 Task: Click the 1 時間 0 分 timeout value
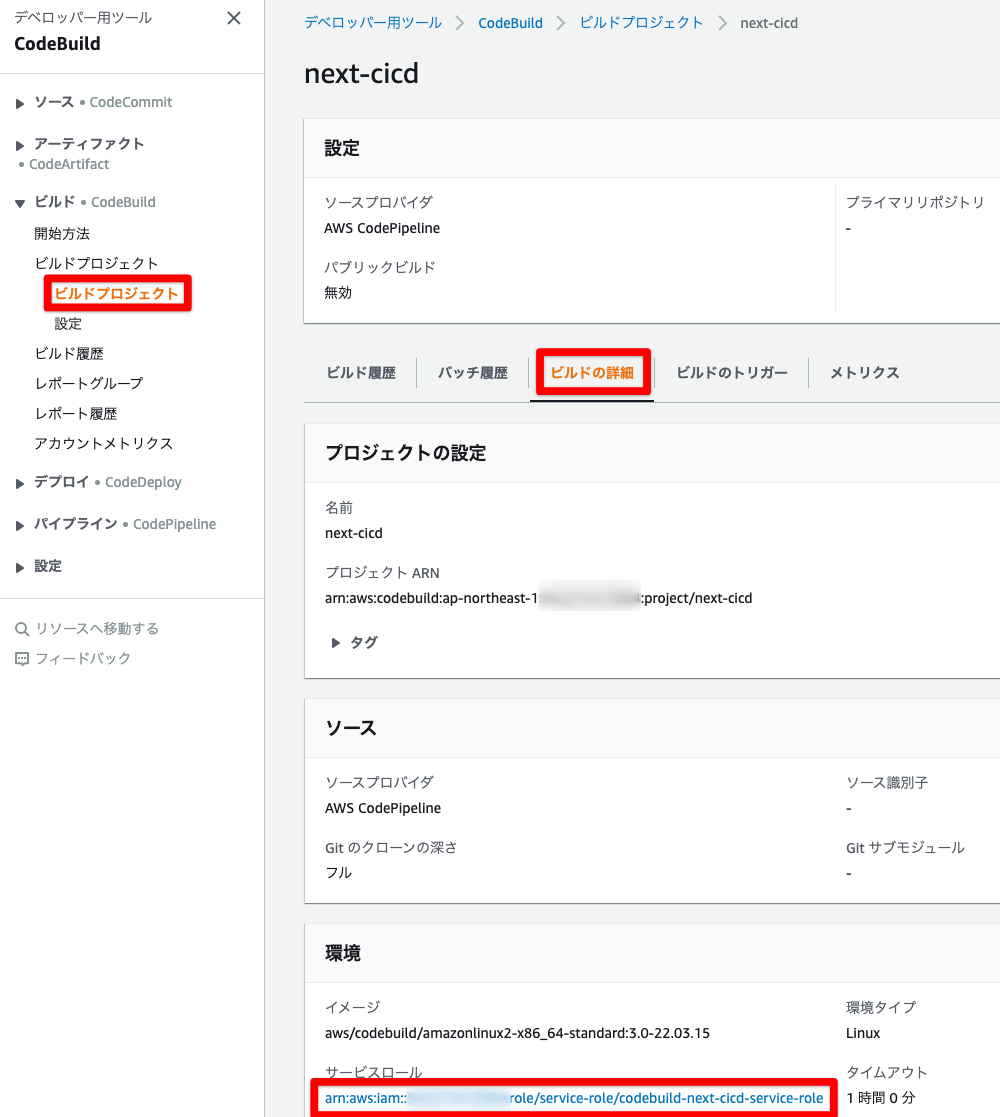(880, 1098)
